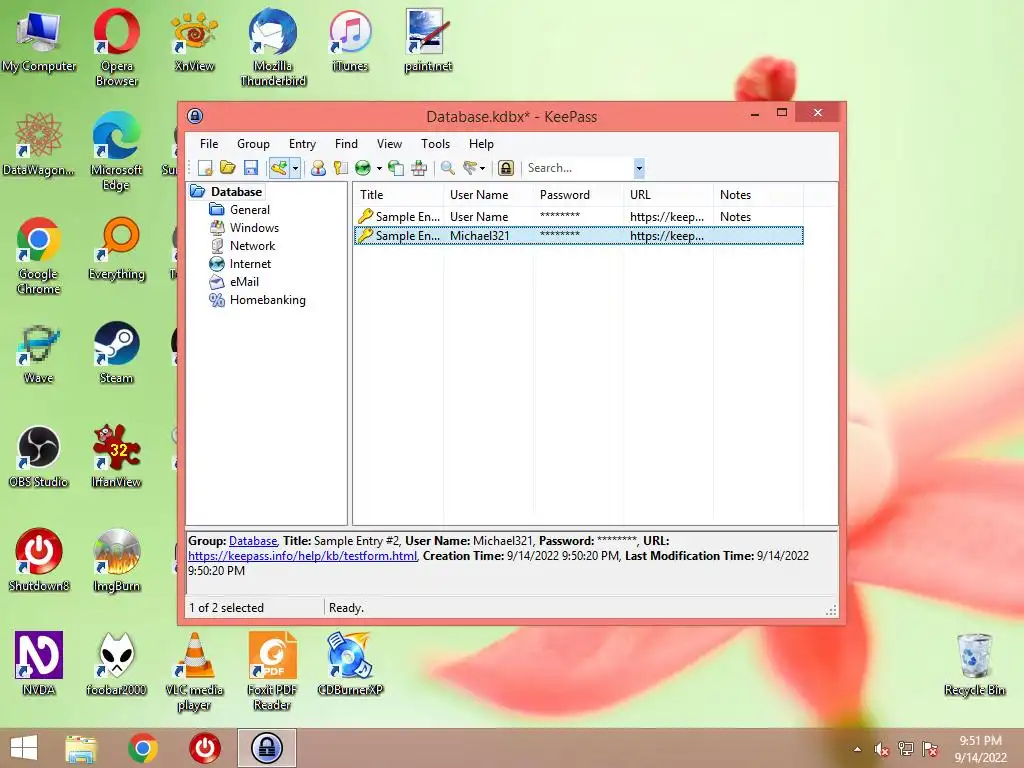Select the Homebanking group in tree
This screenshot has height=768, width=1024.
pos(267,300)
